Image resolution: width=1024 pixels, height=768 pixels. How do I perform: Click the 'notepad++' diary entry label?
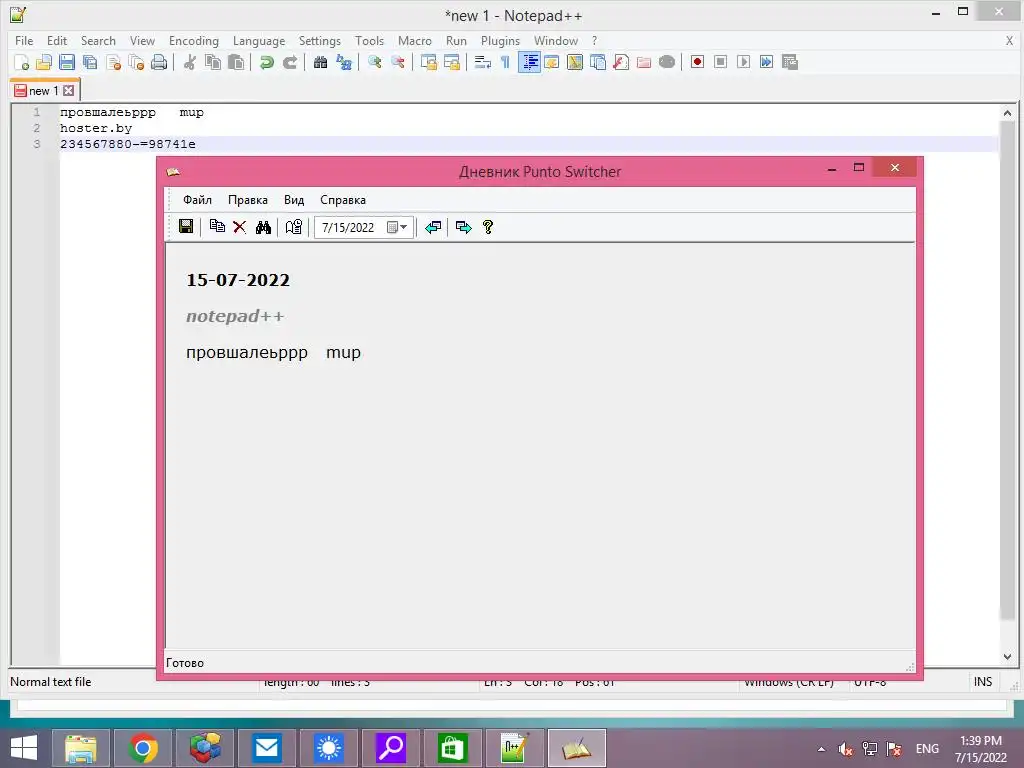(x=235, y=316)
